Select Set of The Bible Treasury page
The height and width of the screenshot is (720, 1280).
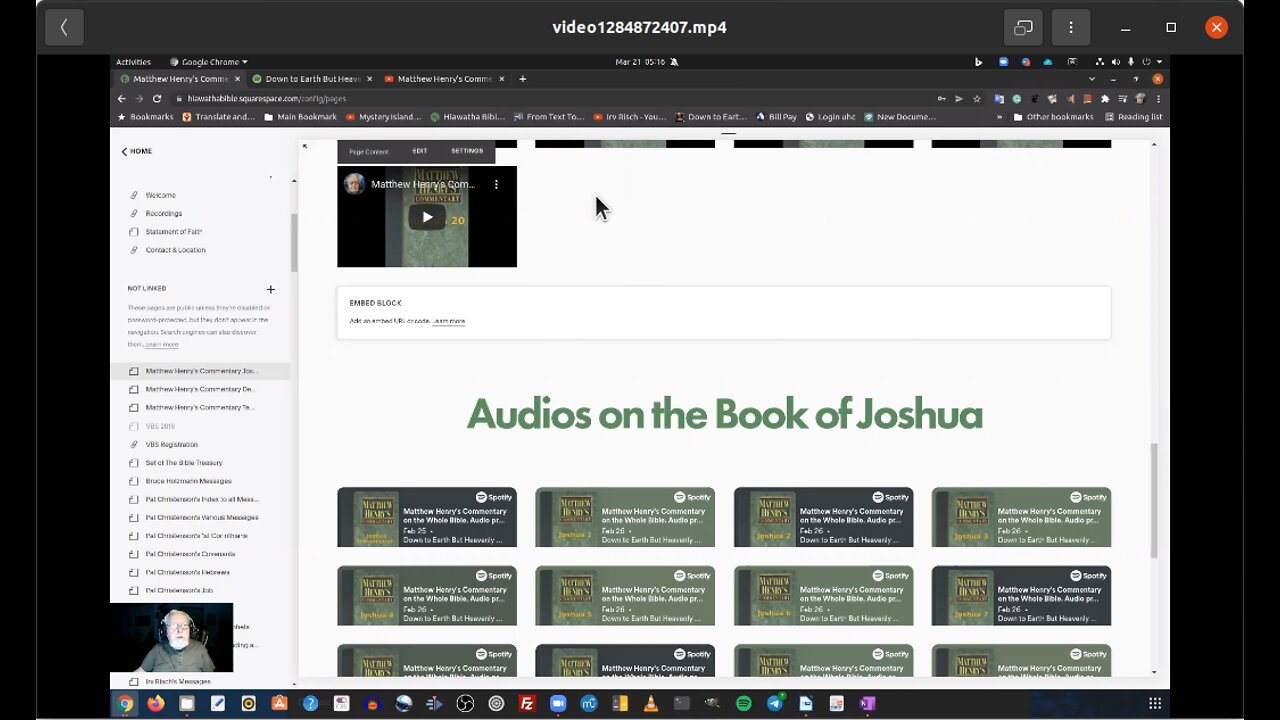pos(184,463)
